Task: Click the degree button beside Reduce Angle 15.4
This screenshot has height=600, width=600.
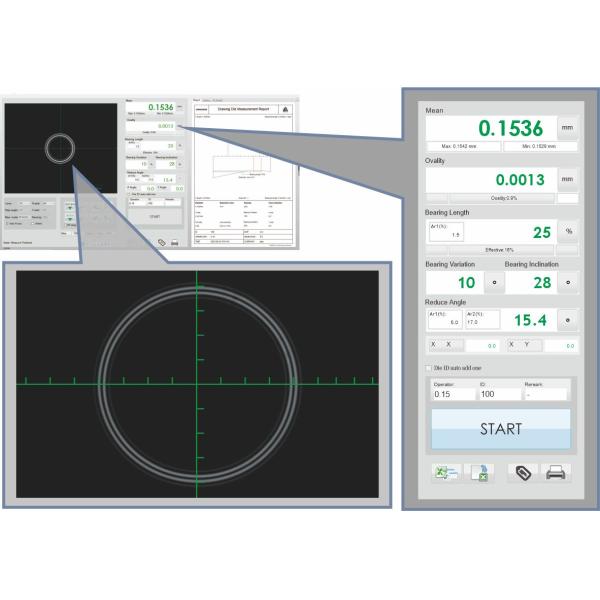Action: coord(568,320)
